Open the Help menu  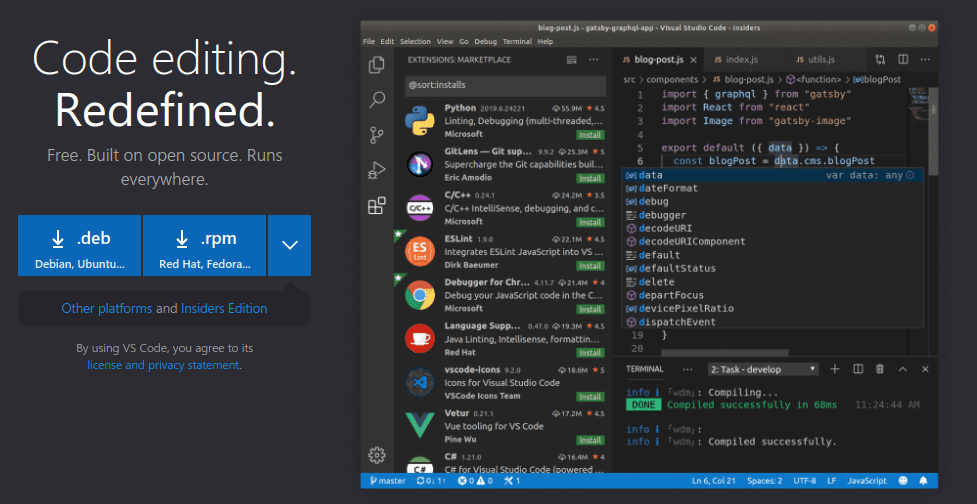point(545,42)
